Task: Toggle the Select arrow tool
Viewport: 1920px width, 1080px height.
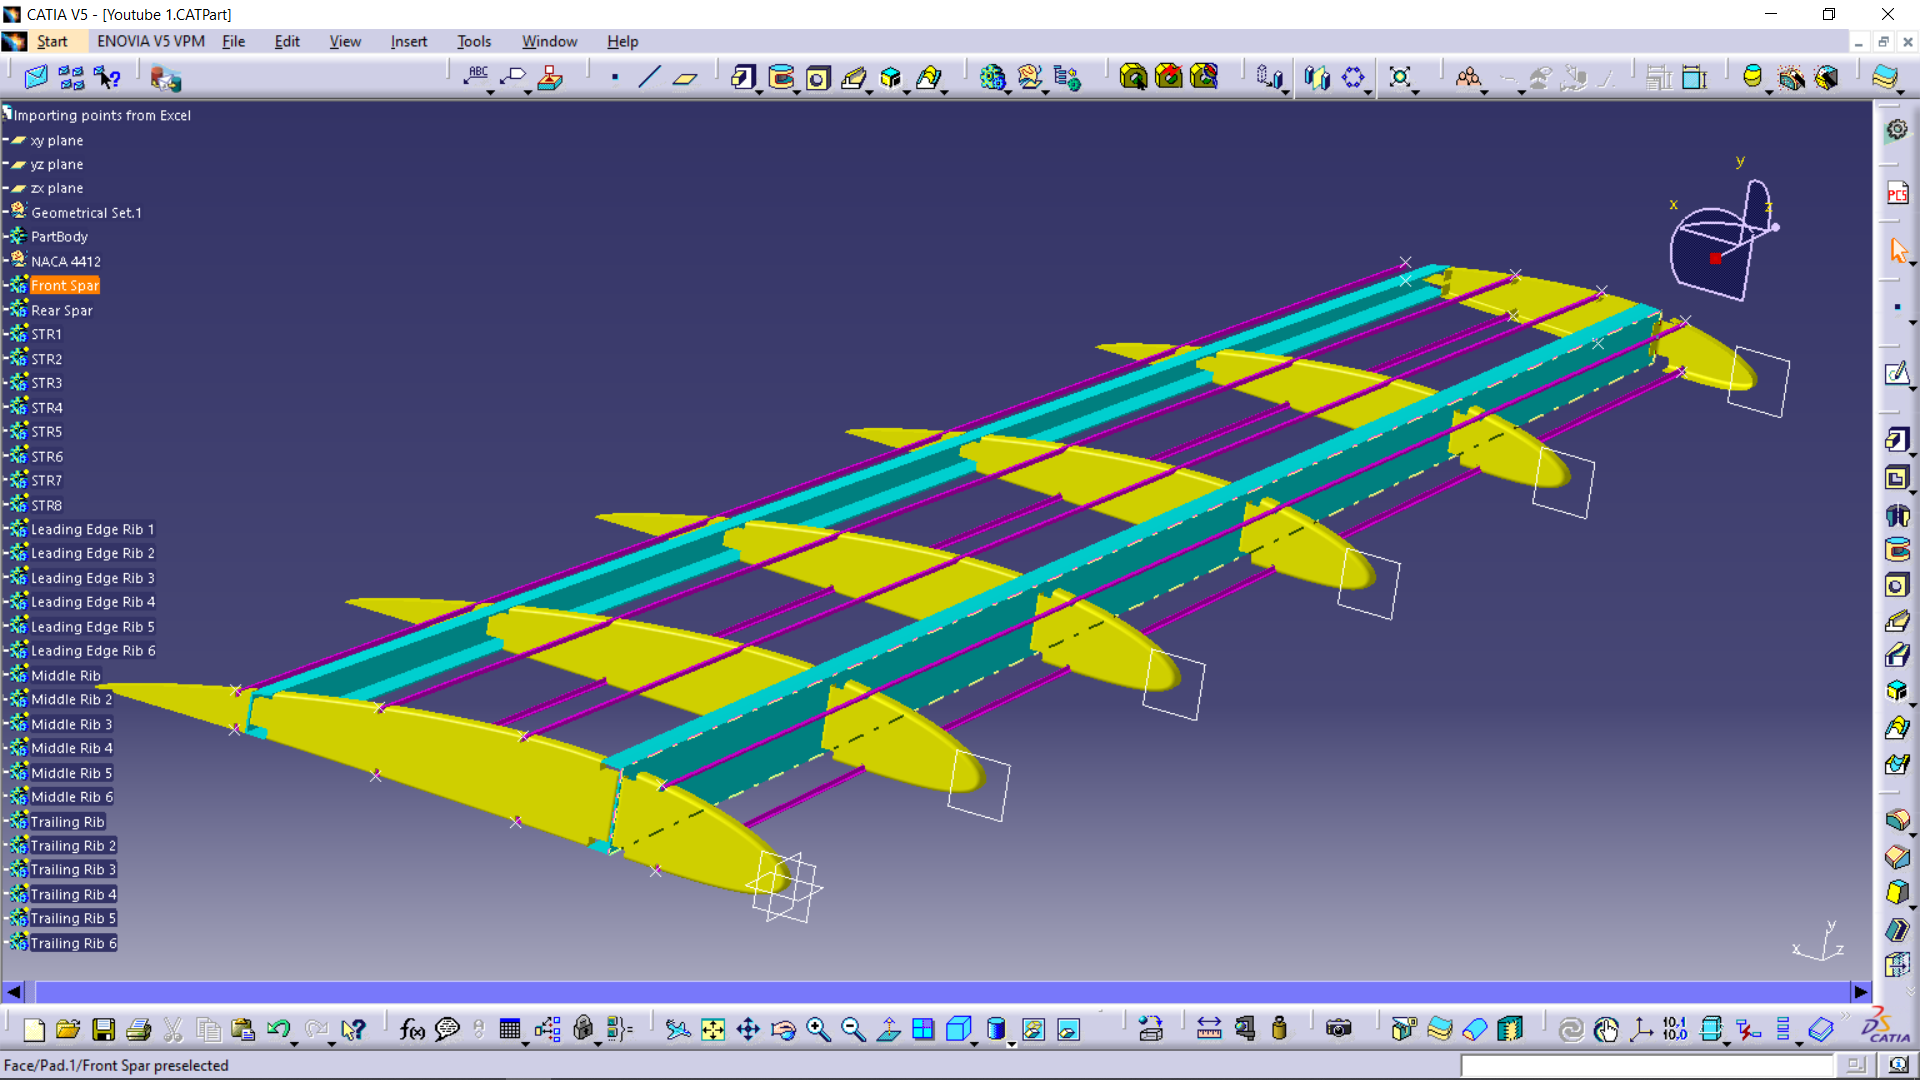Action: [x=1897, y=250]
